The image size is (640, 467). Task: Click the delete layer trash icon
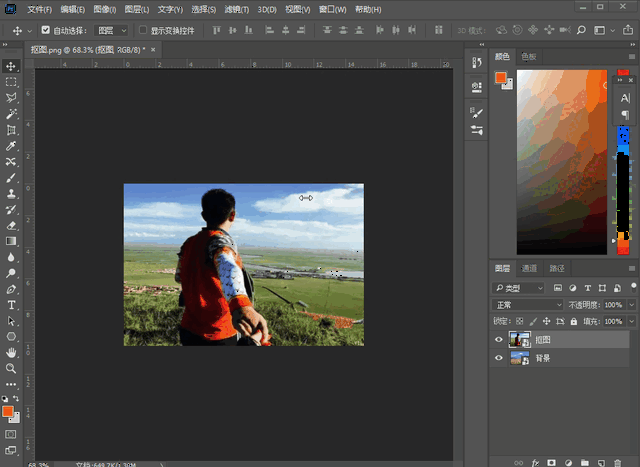coord(618,463)
